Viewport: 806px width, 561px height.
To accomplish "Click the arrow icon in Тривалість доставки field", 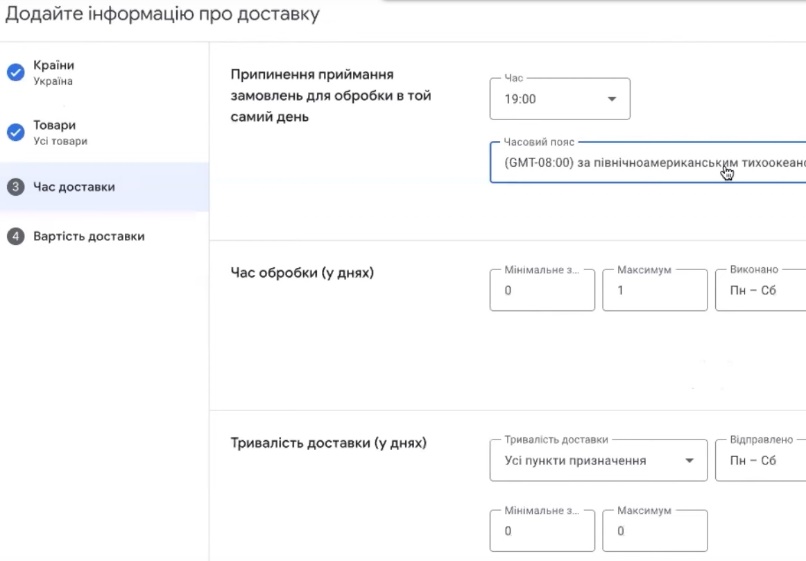I will (688, 461).
